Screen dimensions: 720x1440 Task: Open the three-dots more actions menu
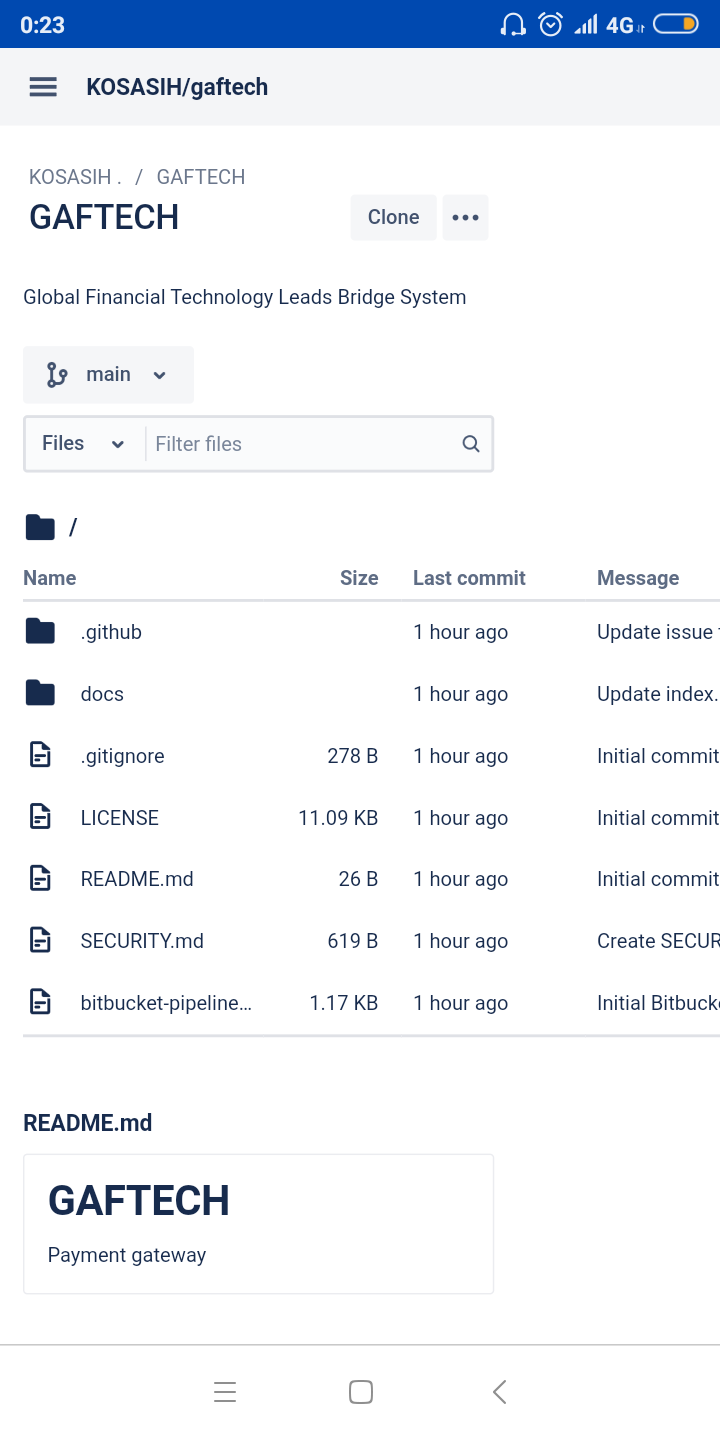[465, 217]
